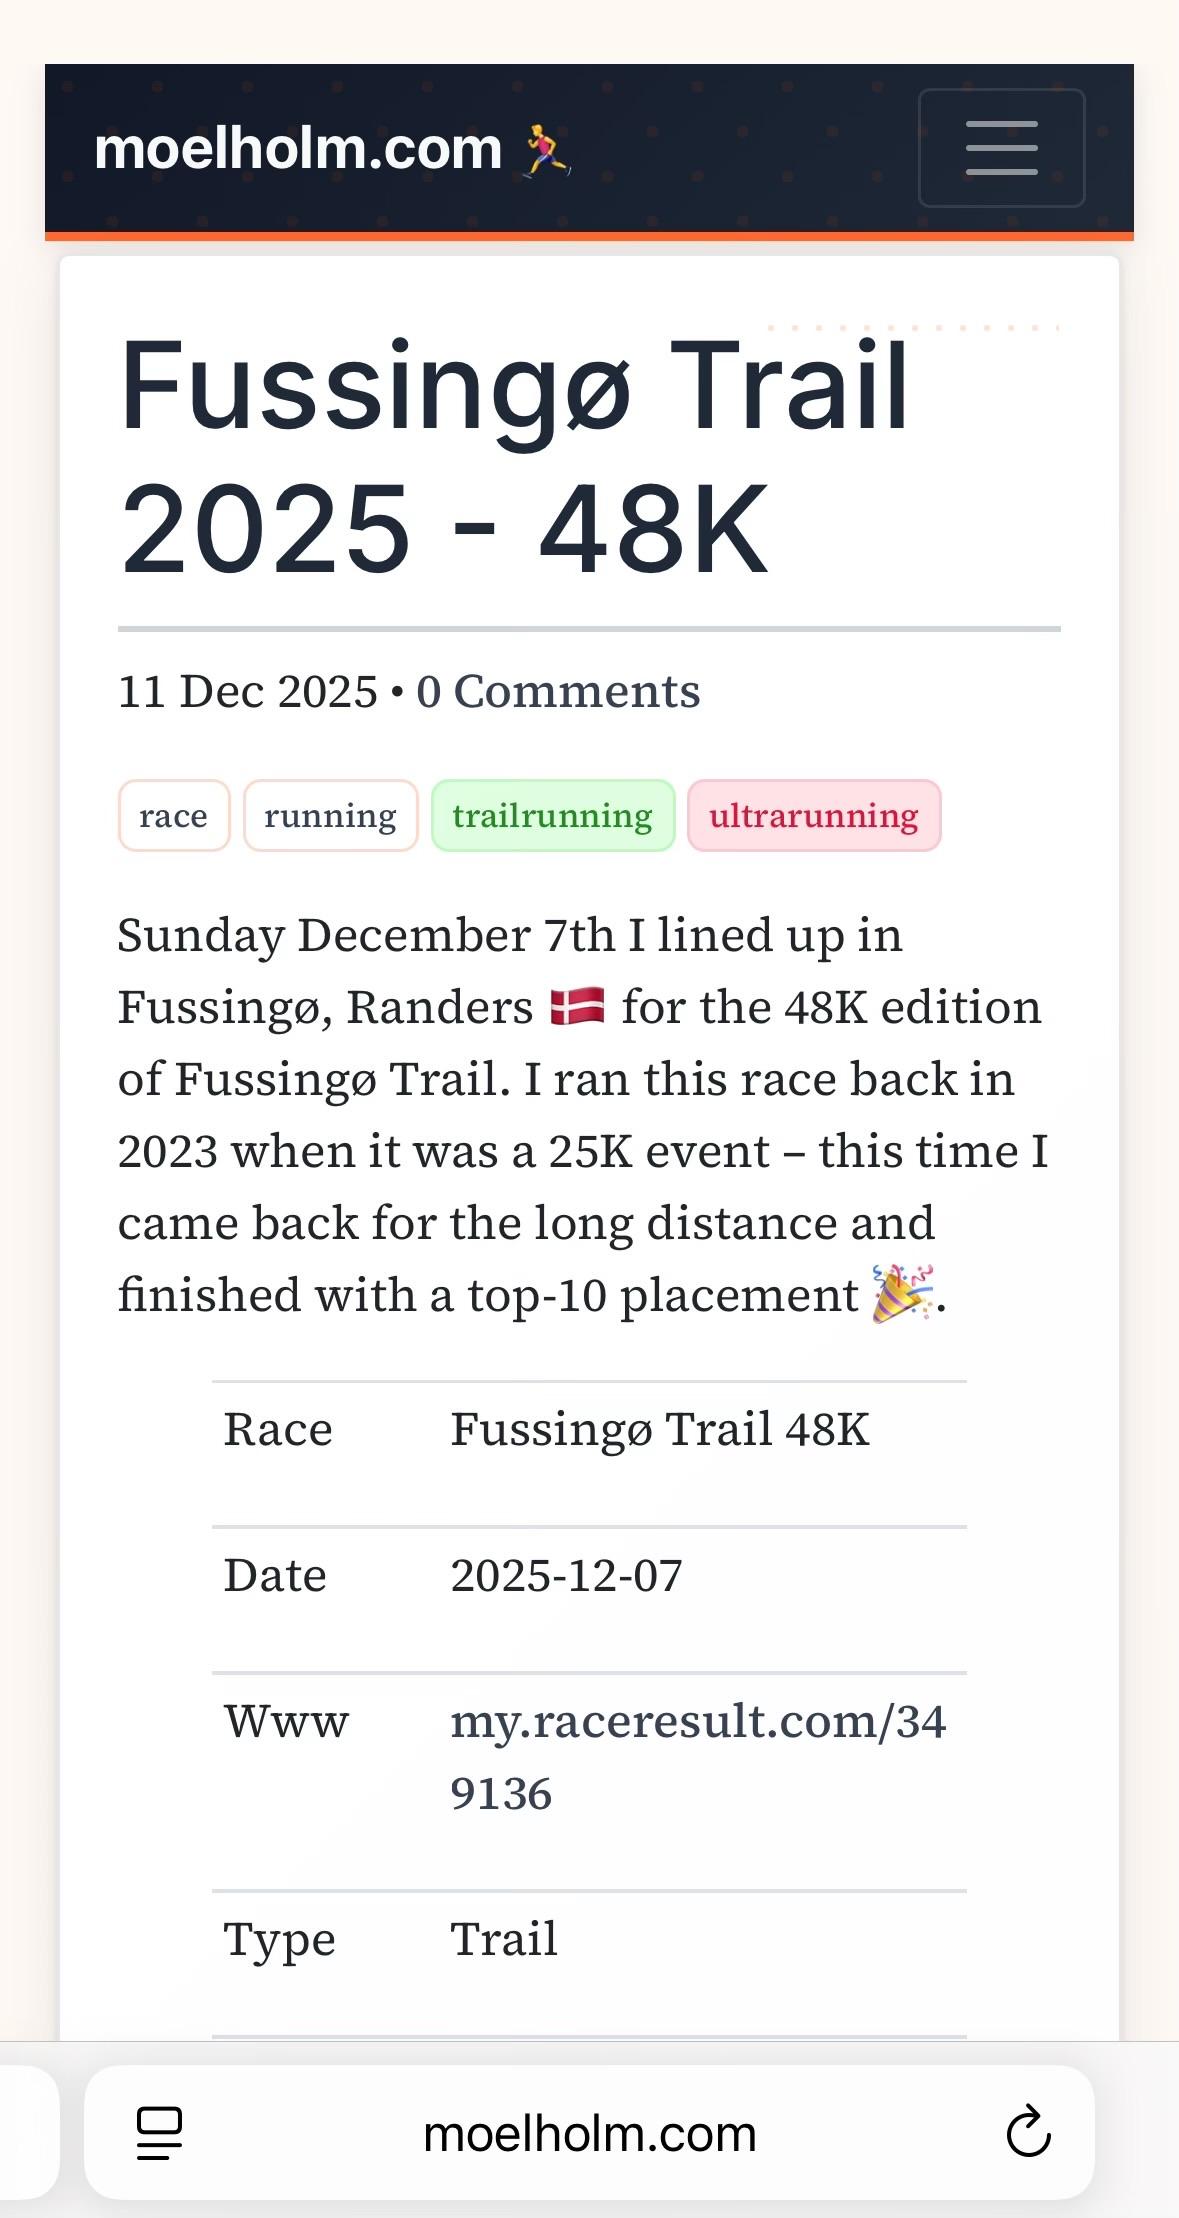The image size is (1179, 2218).
Task: Tap the Danish flag emoji
Action: [x=577, y=1006]
